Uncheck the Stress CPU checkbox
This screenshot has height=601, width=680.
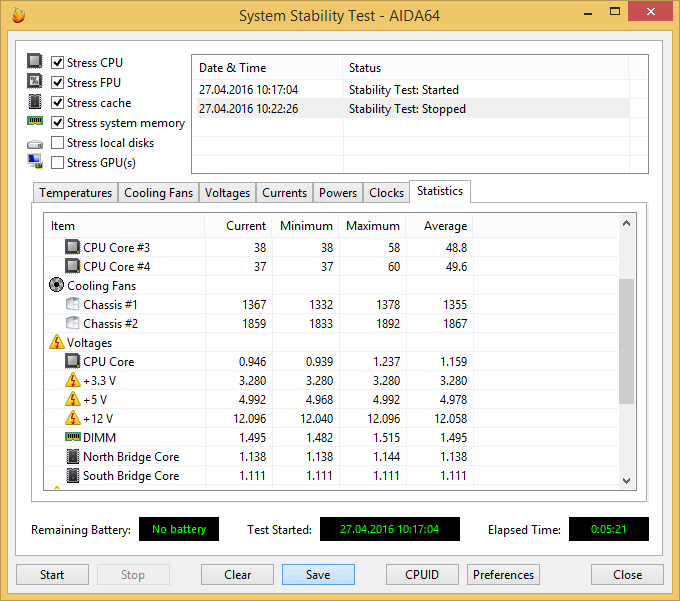pos(57,62)
